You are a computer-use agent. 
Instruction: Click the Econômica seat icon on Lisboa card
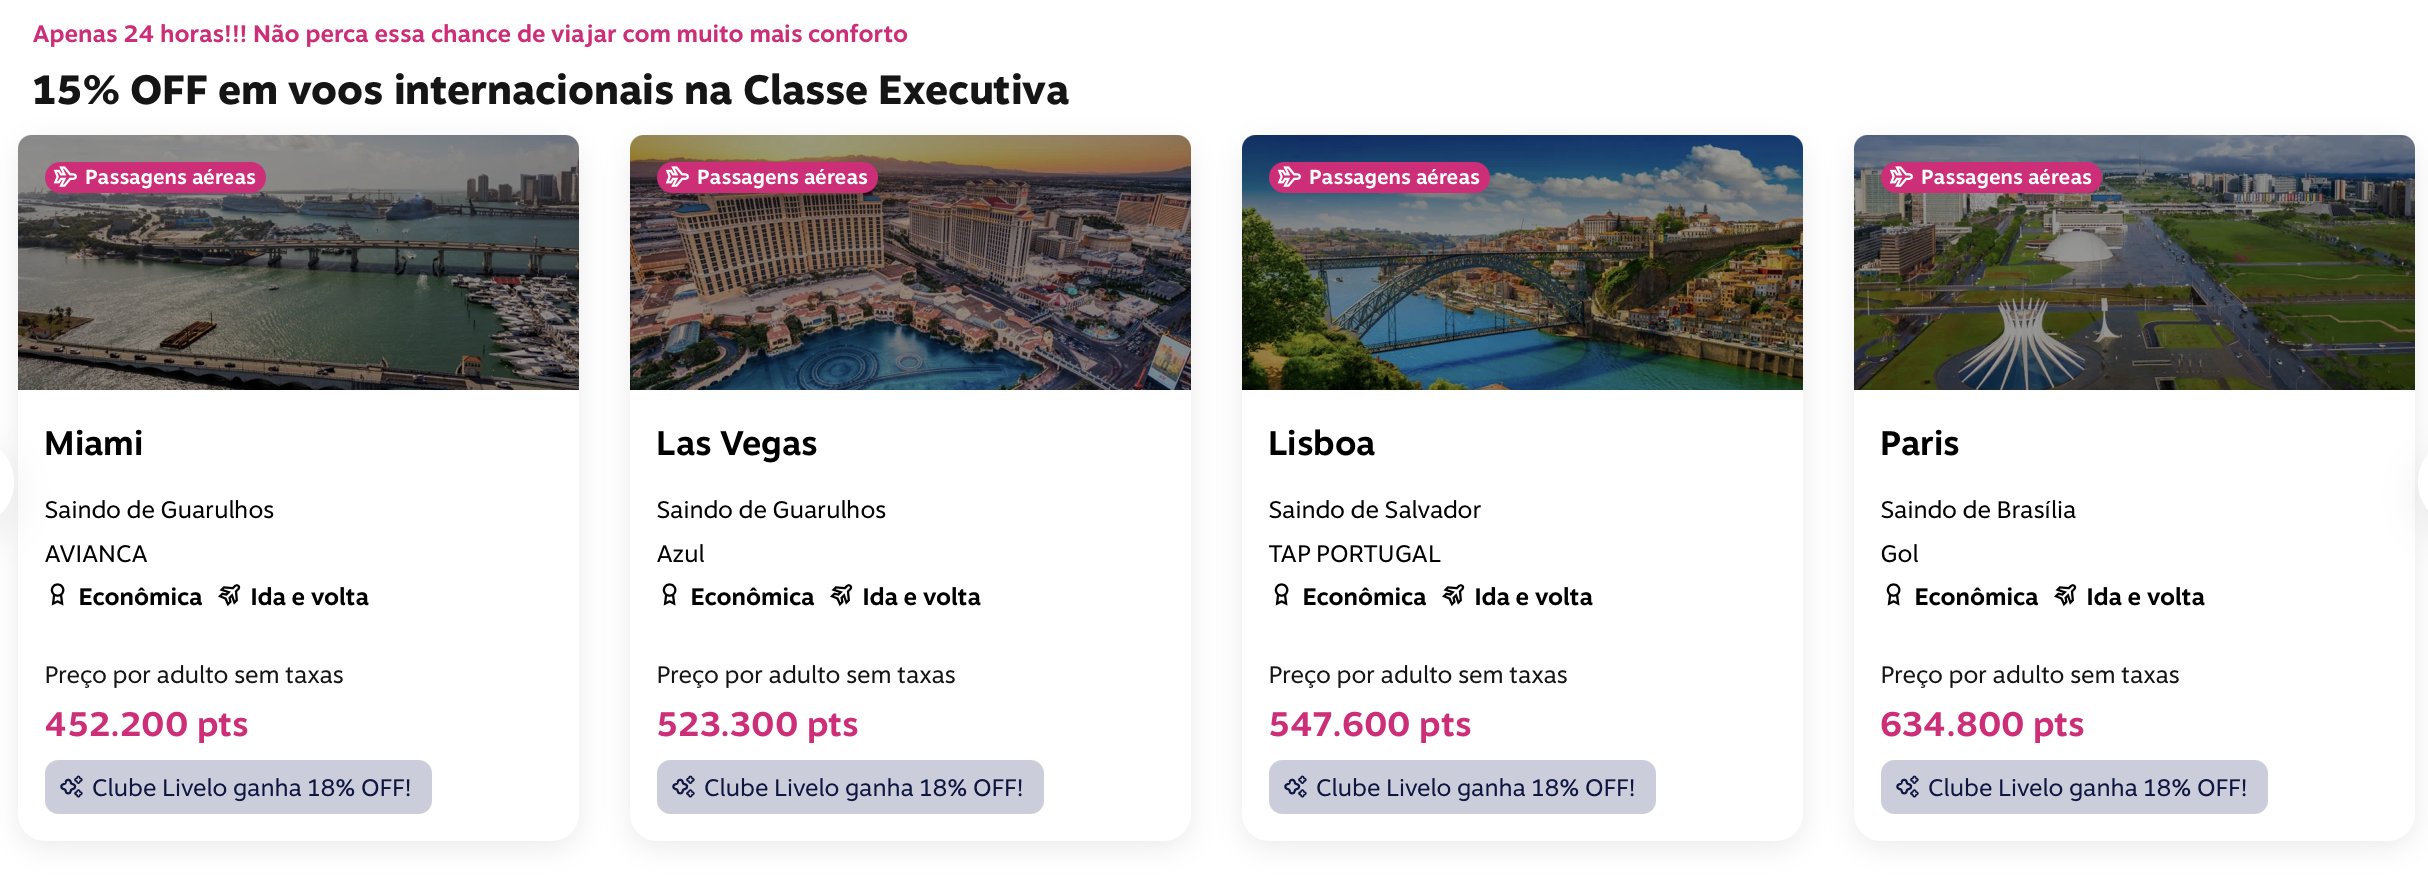click(1282, 596)
